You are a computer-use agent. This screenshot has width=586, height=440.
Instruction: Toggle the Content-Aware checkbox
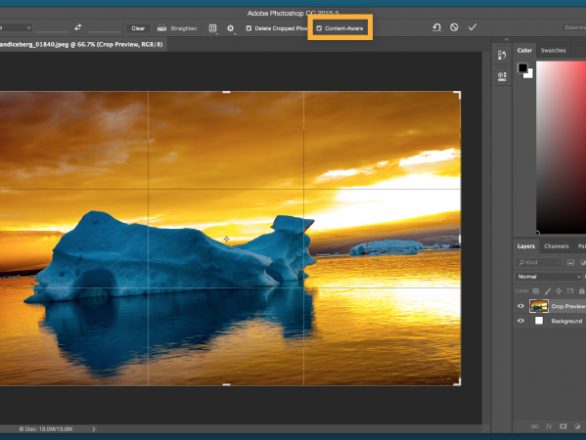pyautogui.click(x=319, y=28)
